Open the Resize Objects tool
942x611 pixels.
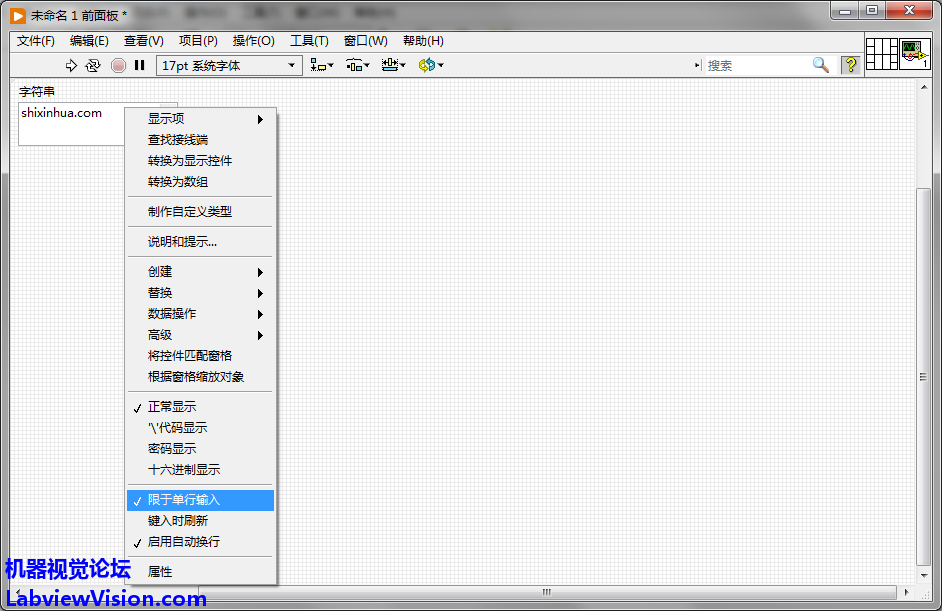pos(393,65)
